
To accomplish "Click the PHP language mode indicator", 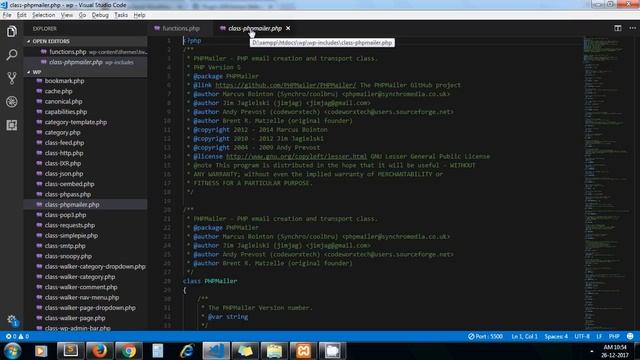I will point(614,336).
